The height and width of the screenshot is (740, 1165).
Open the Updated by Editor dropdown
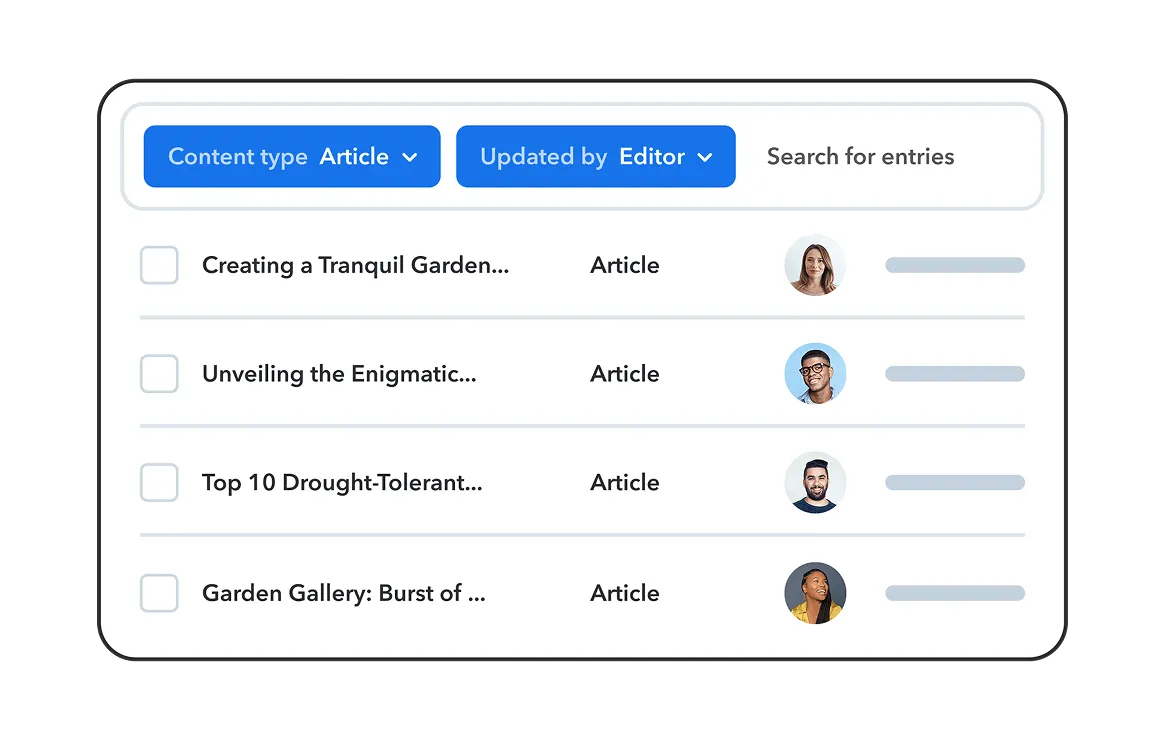pos(595,156)
